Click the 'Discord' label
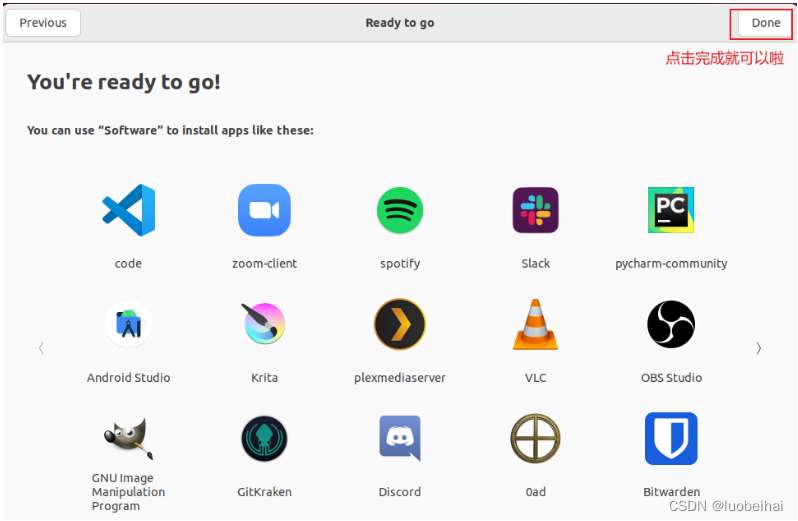Image resolution: width=798 pixels, height=521 pixels. click(x=400, y=492)
